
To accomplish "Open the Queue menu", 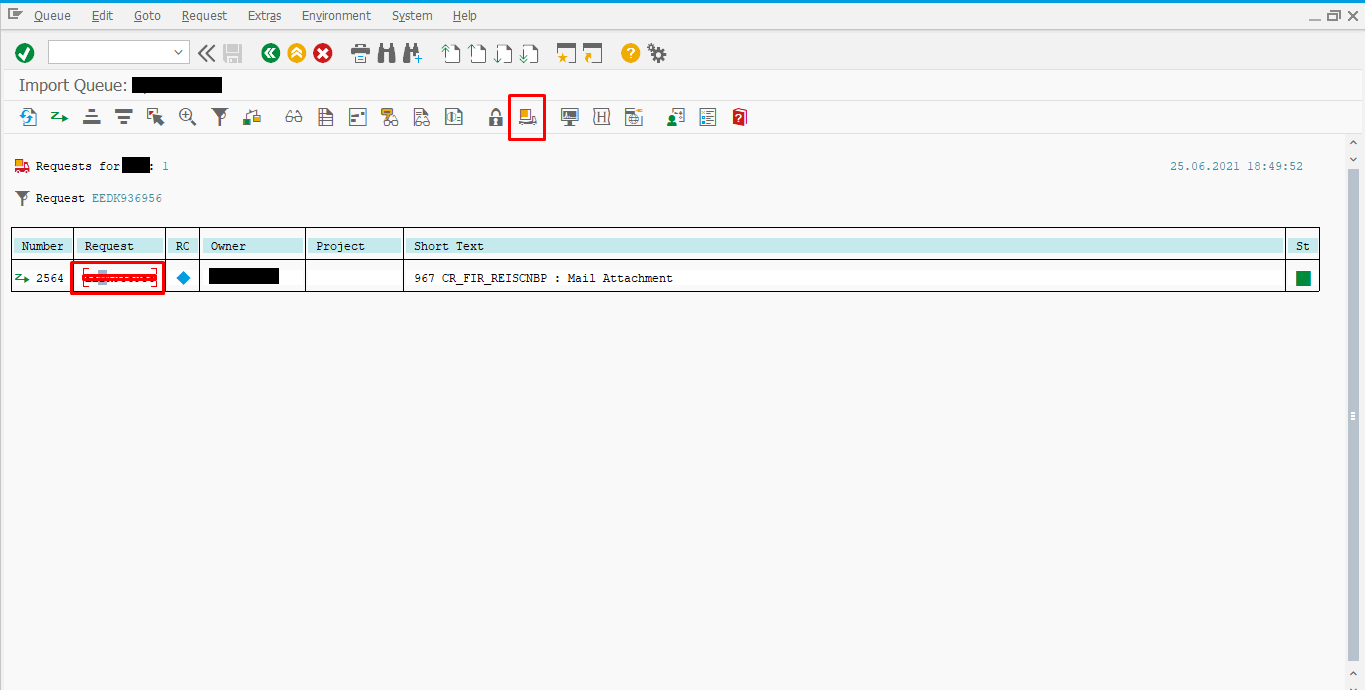I will click(x=52, y=16).
